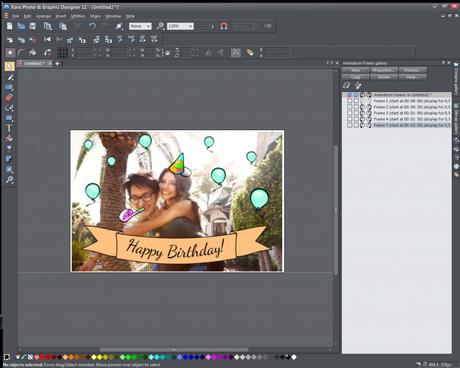
Task: Select the Transparency wine glass tool
Action: (x=9, y=149)
